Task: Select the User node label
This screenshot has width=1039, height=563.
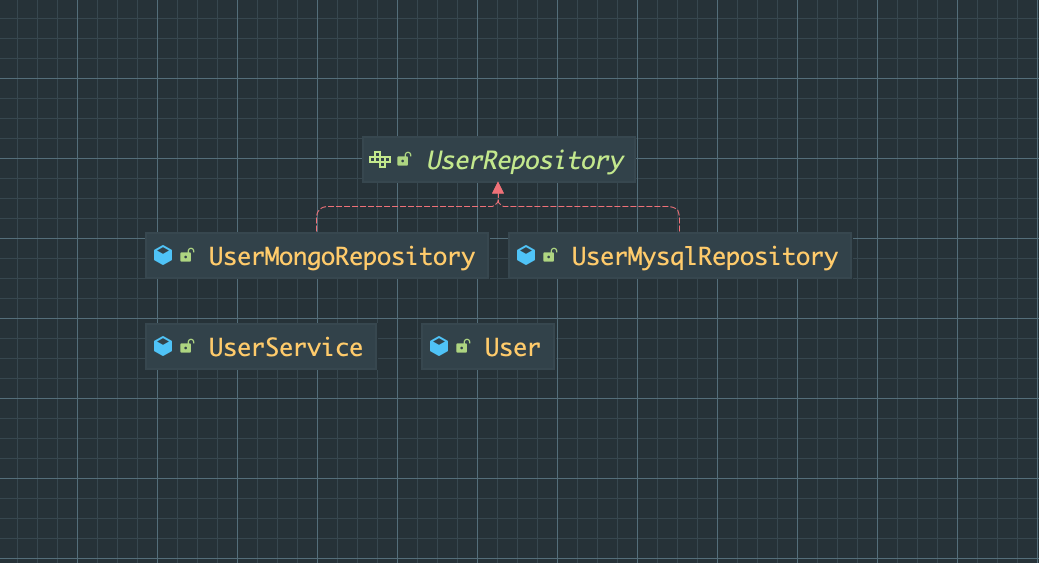Action: click(x=512, y=348)
